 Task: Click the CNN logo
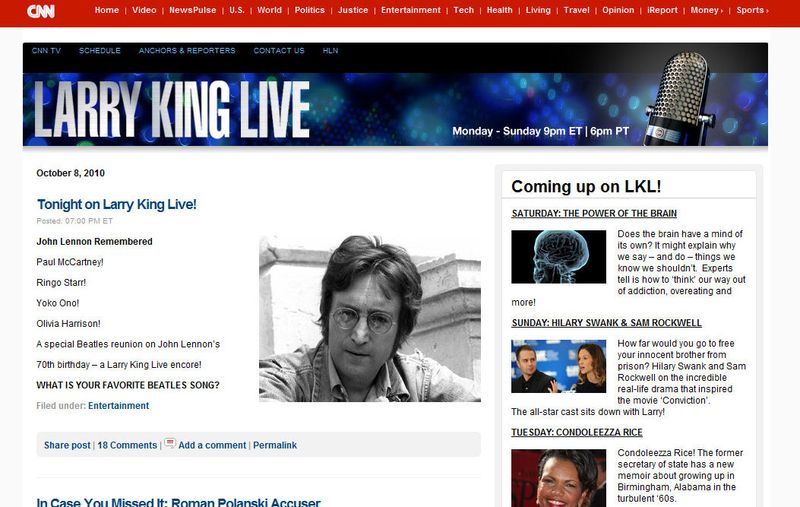pos(40,11)
